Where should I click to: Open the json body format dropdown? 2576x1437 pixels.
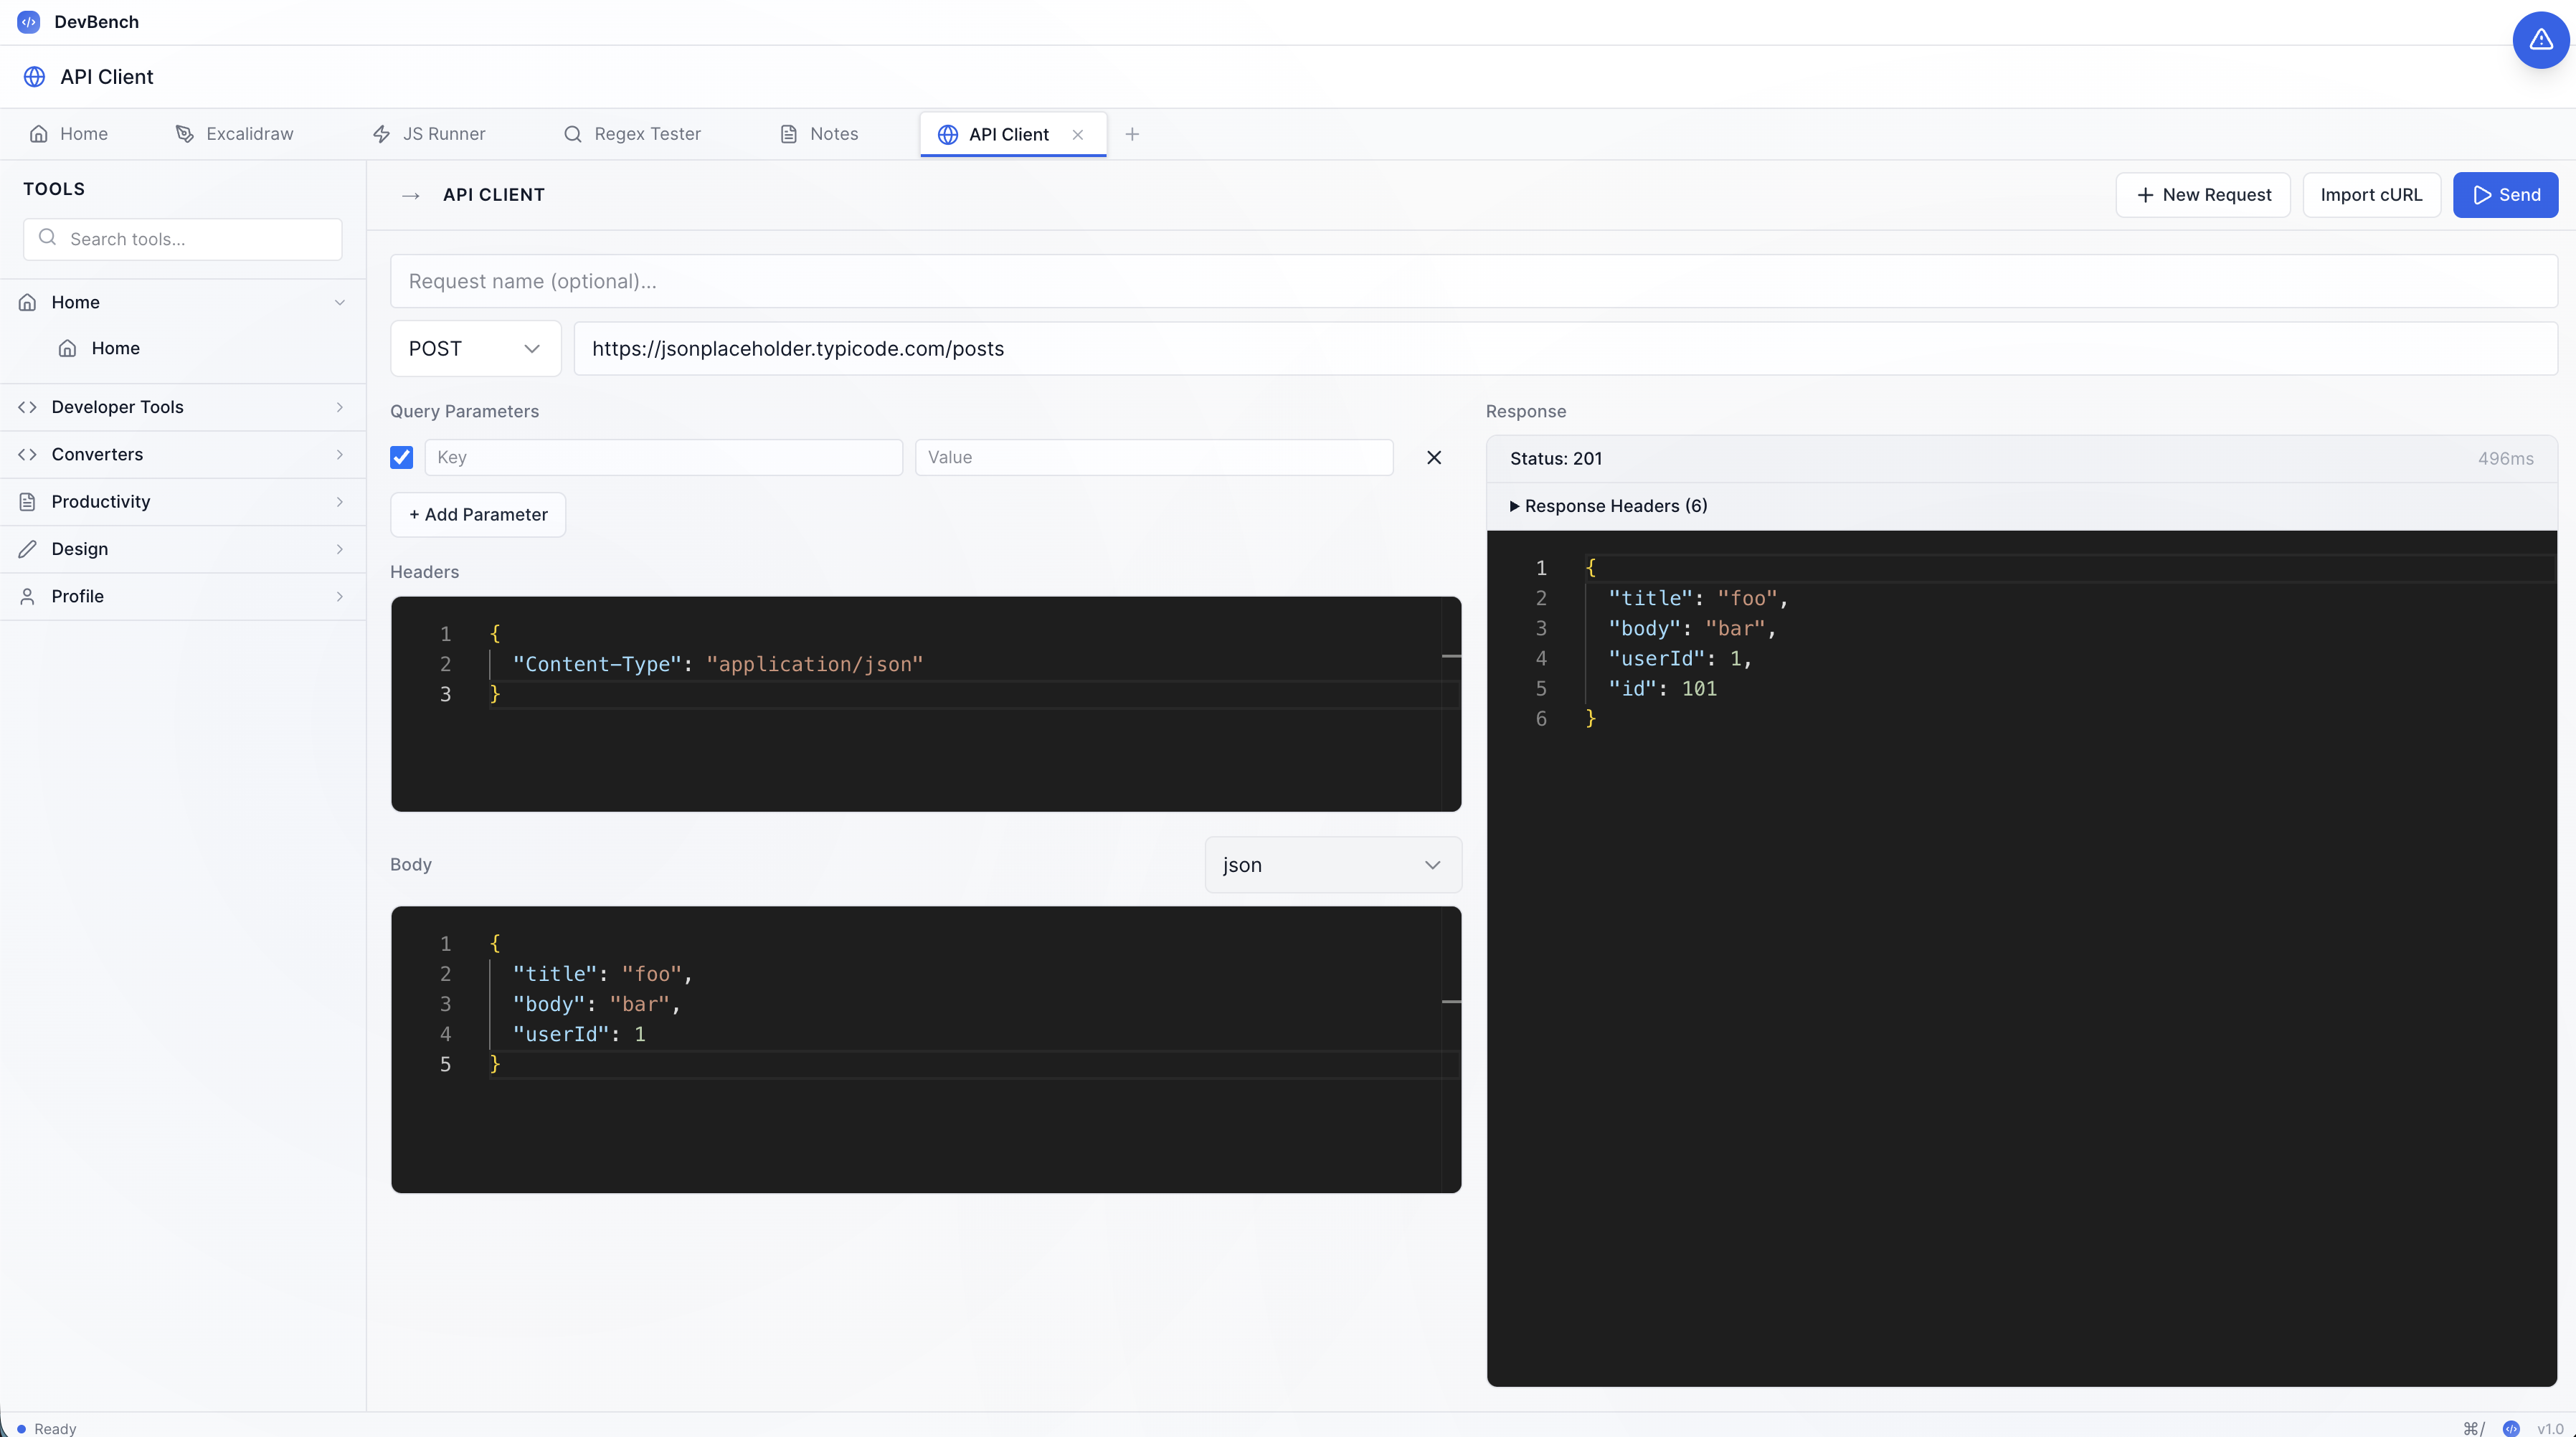(1332, 864)
